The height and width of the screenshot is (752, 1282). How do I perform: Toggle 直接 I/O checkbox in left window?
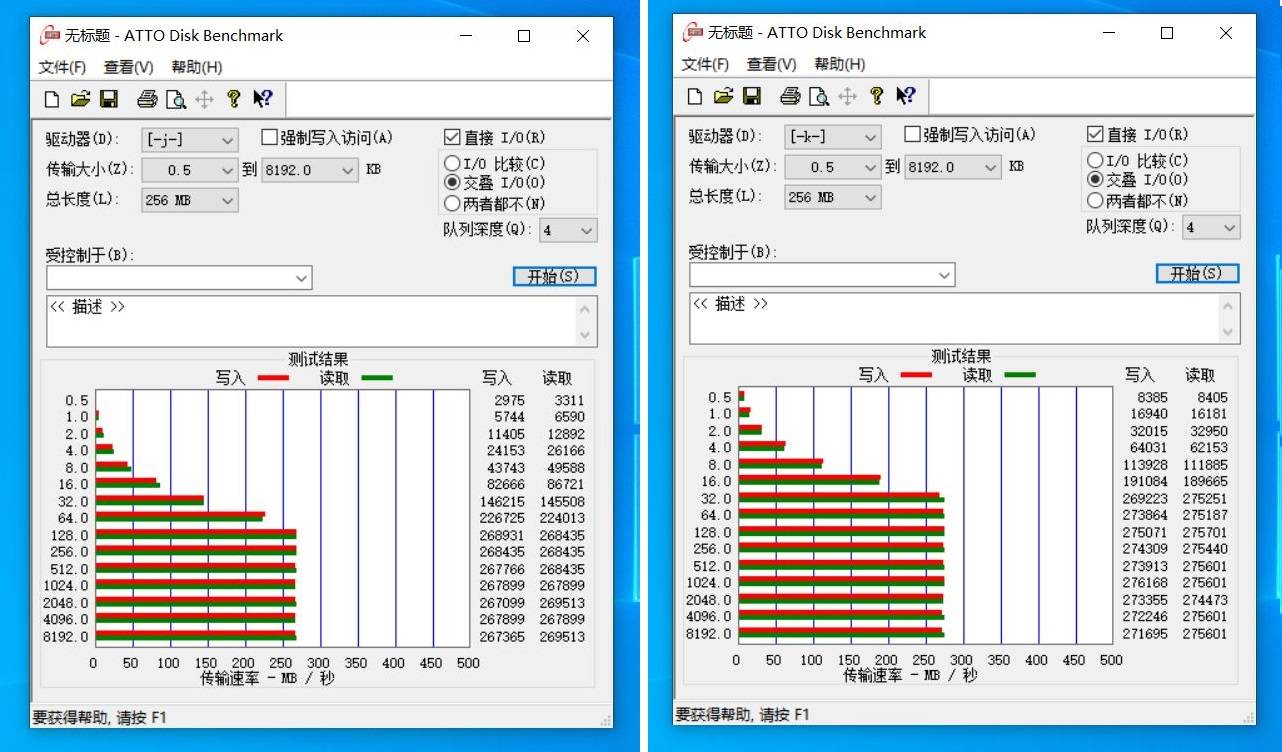451,137
